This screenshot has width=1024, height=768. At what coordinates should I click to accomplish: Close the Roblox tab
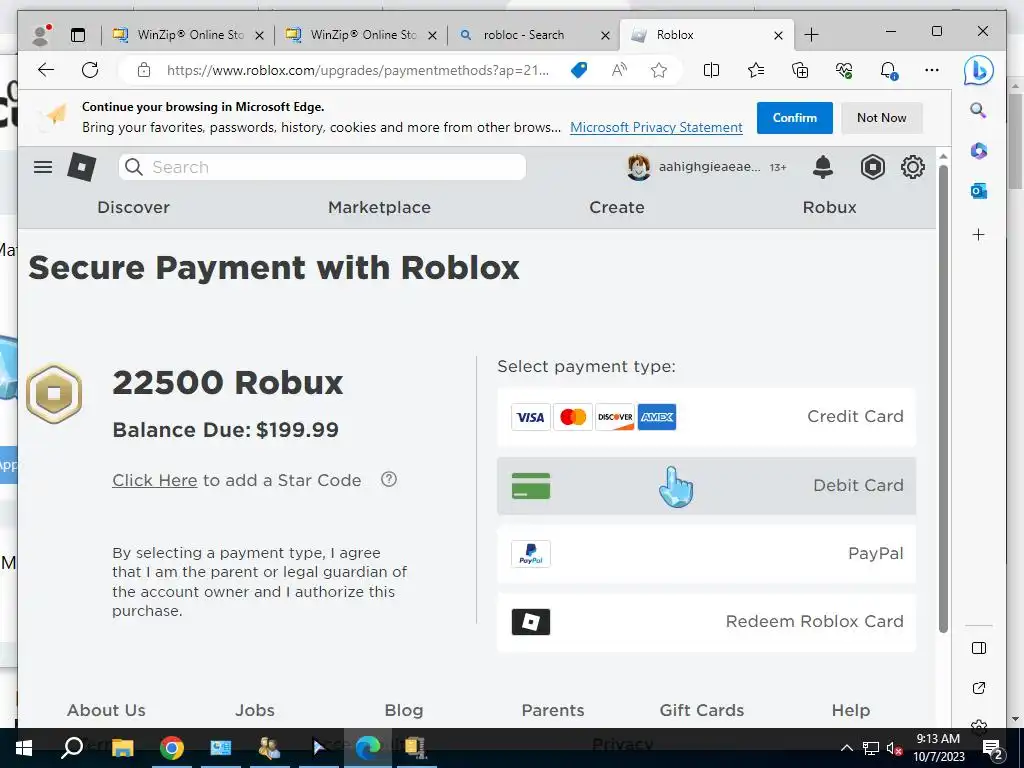[778, 35]
